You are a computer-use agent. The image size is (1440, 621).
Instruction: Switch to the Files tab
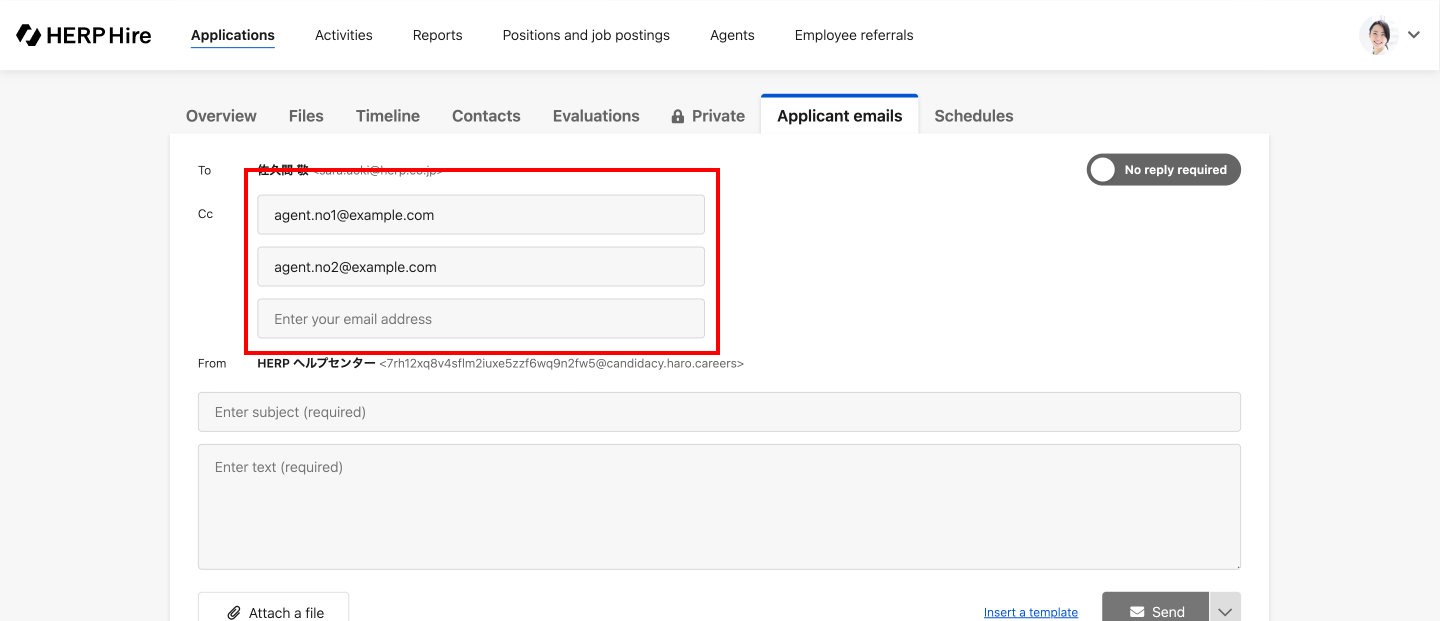click(306, 116)
